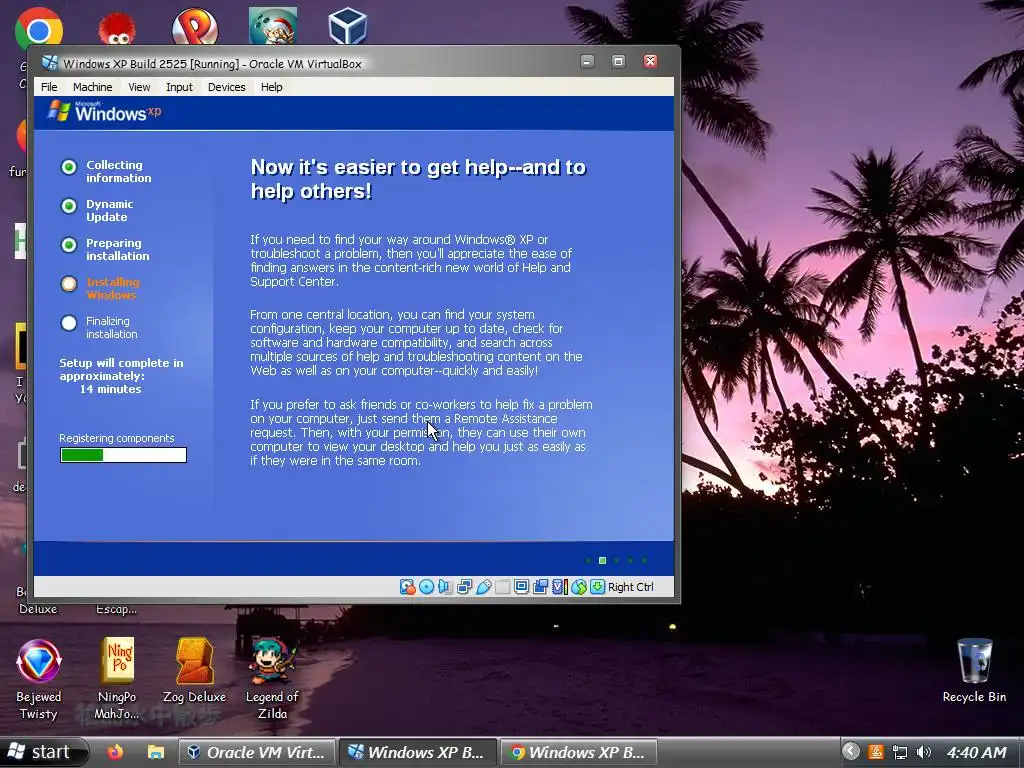Screen dimensions: 1024x768
Task: Click the Finalizing installation empty step bullet
Action: pos(69,323)
